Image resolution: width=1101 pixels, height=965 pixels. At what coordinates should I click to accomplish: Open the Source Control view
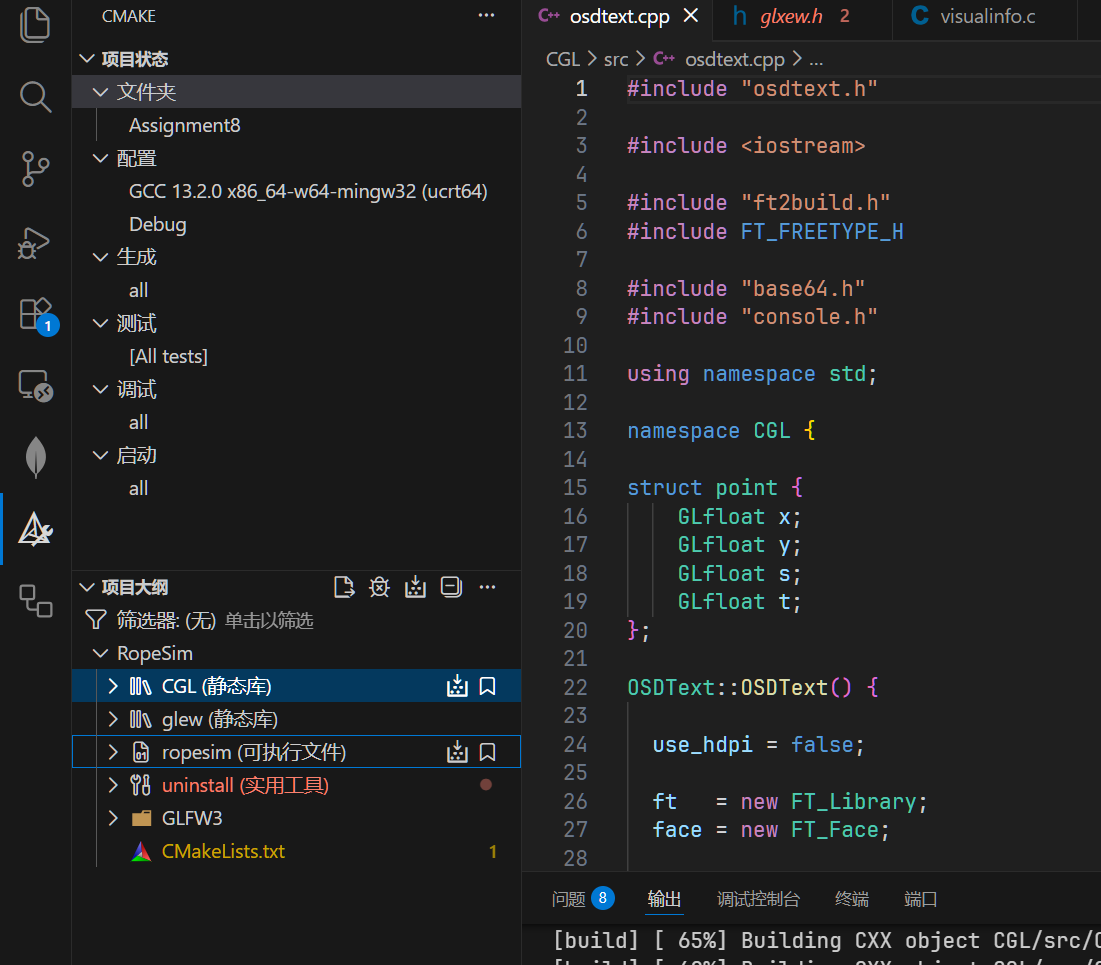click(x=35, y=169)
